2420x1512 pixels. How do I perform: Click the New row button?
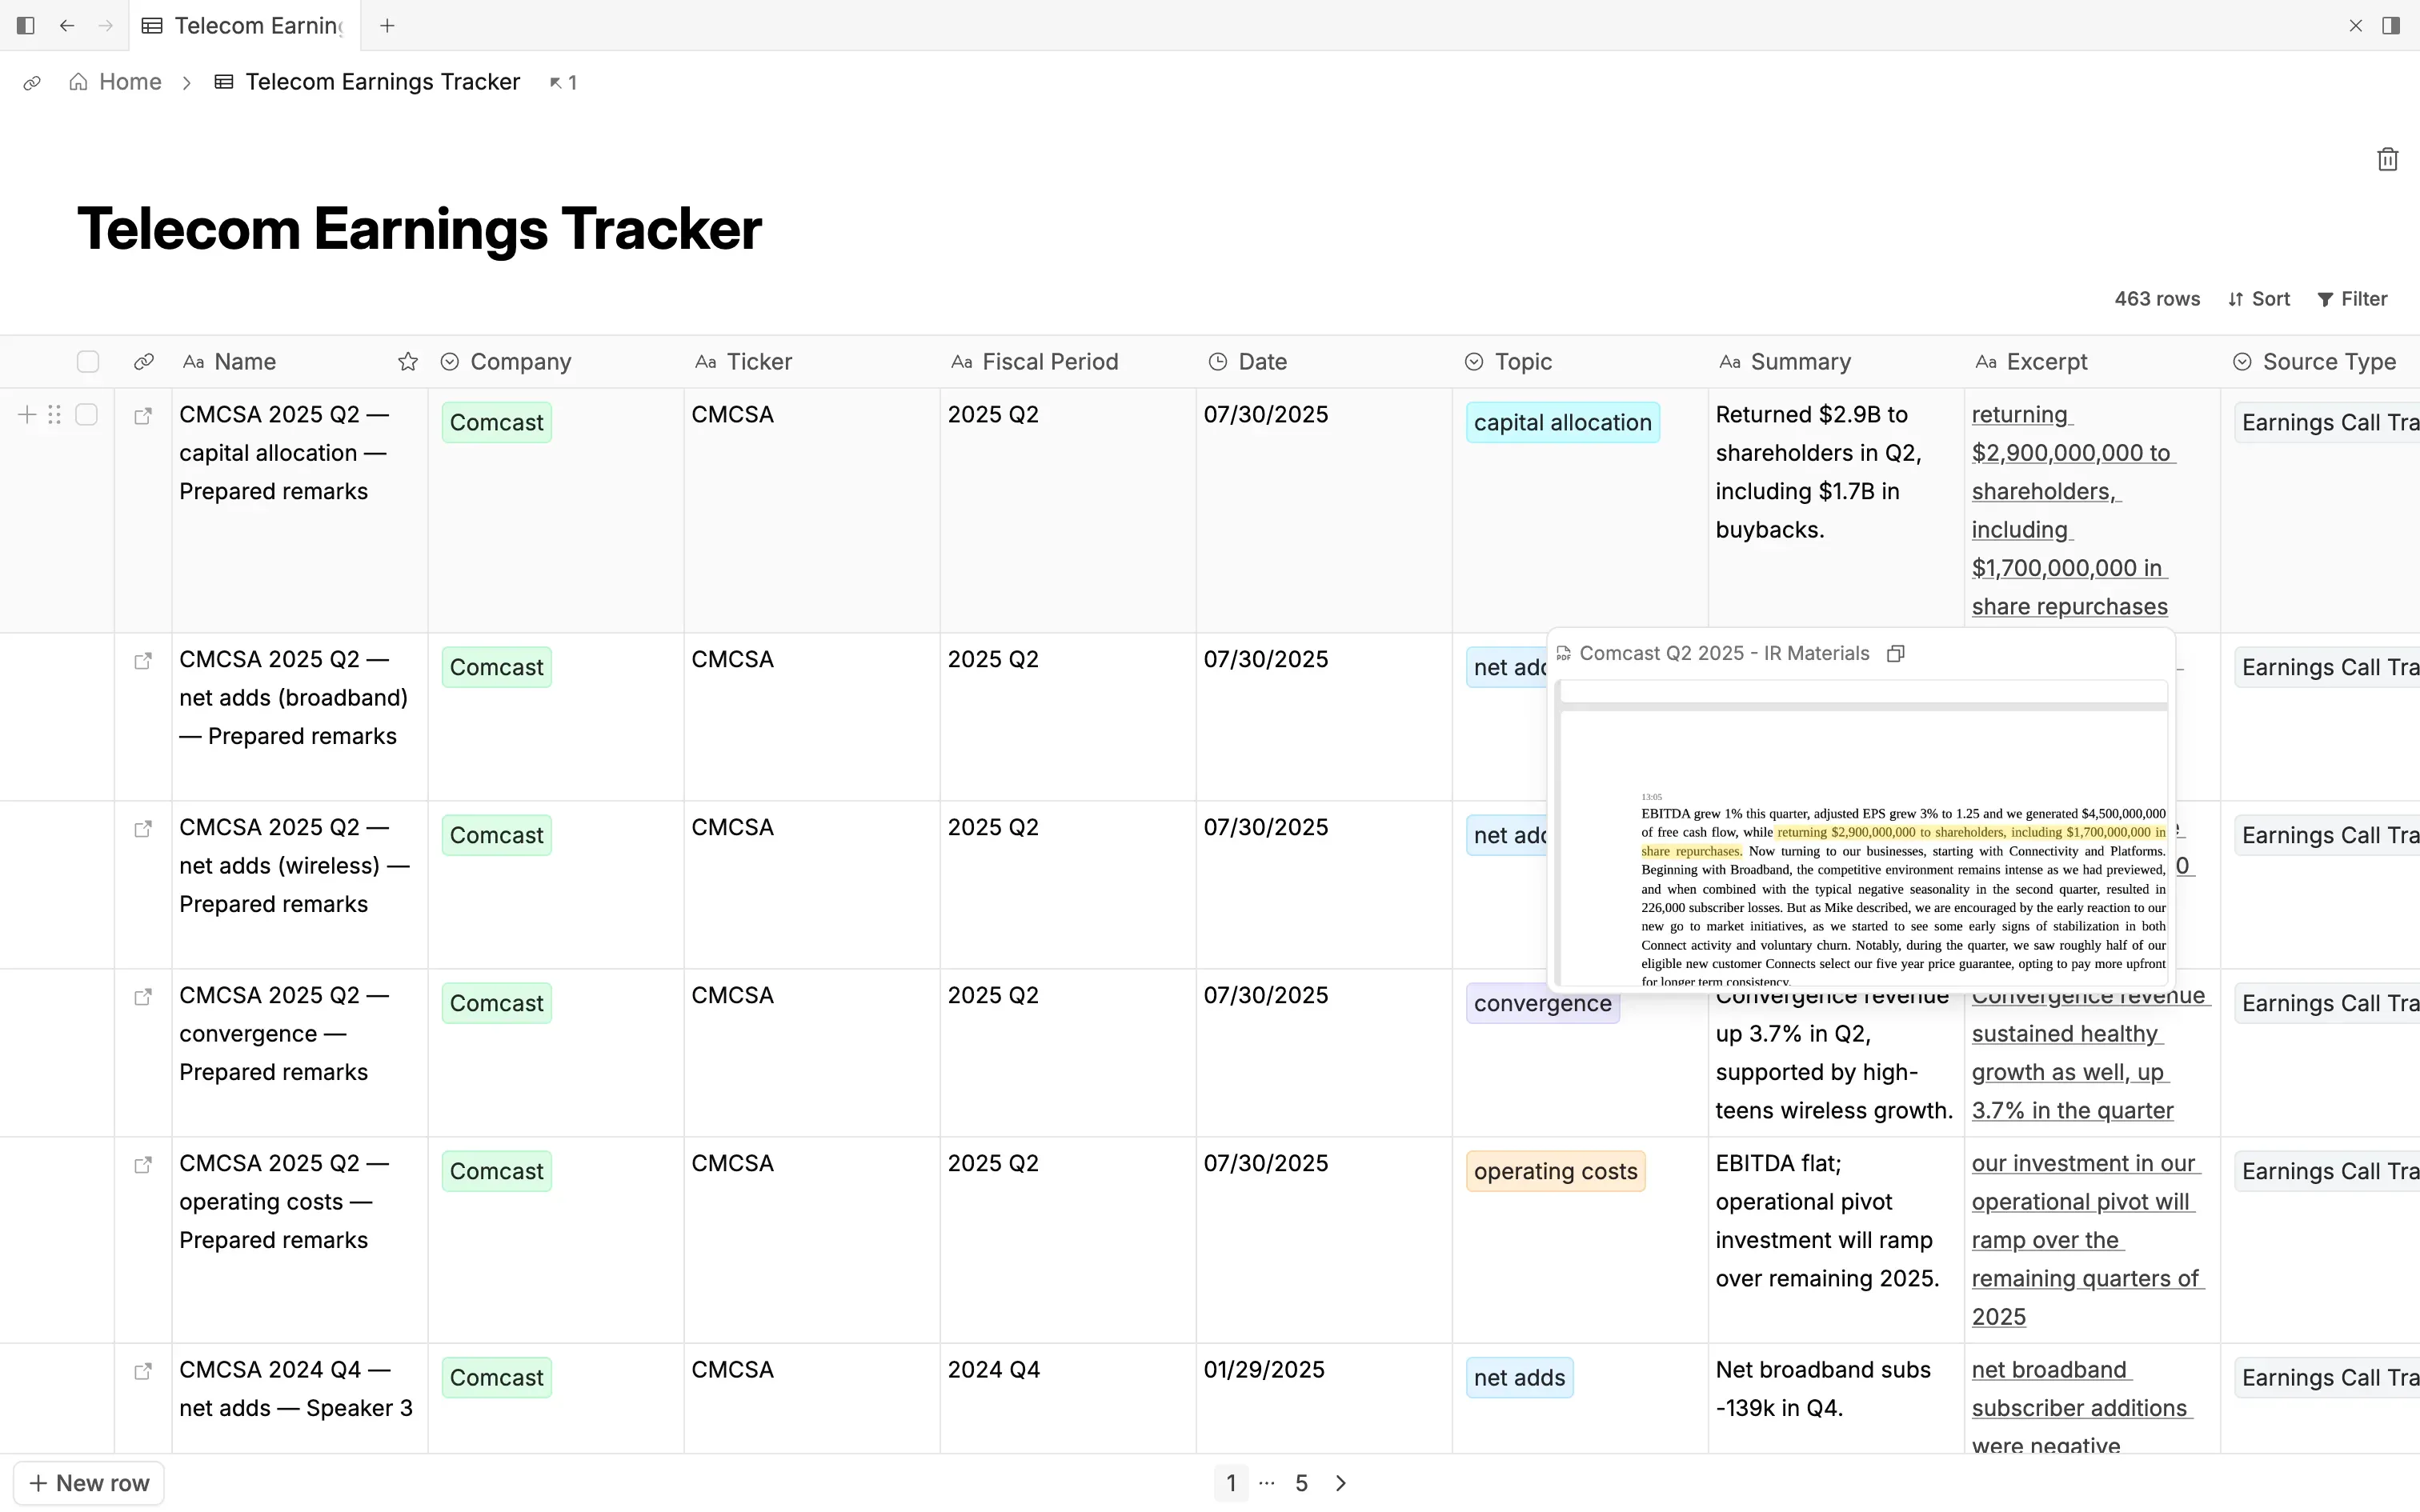tap(88, 1482)
